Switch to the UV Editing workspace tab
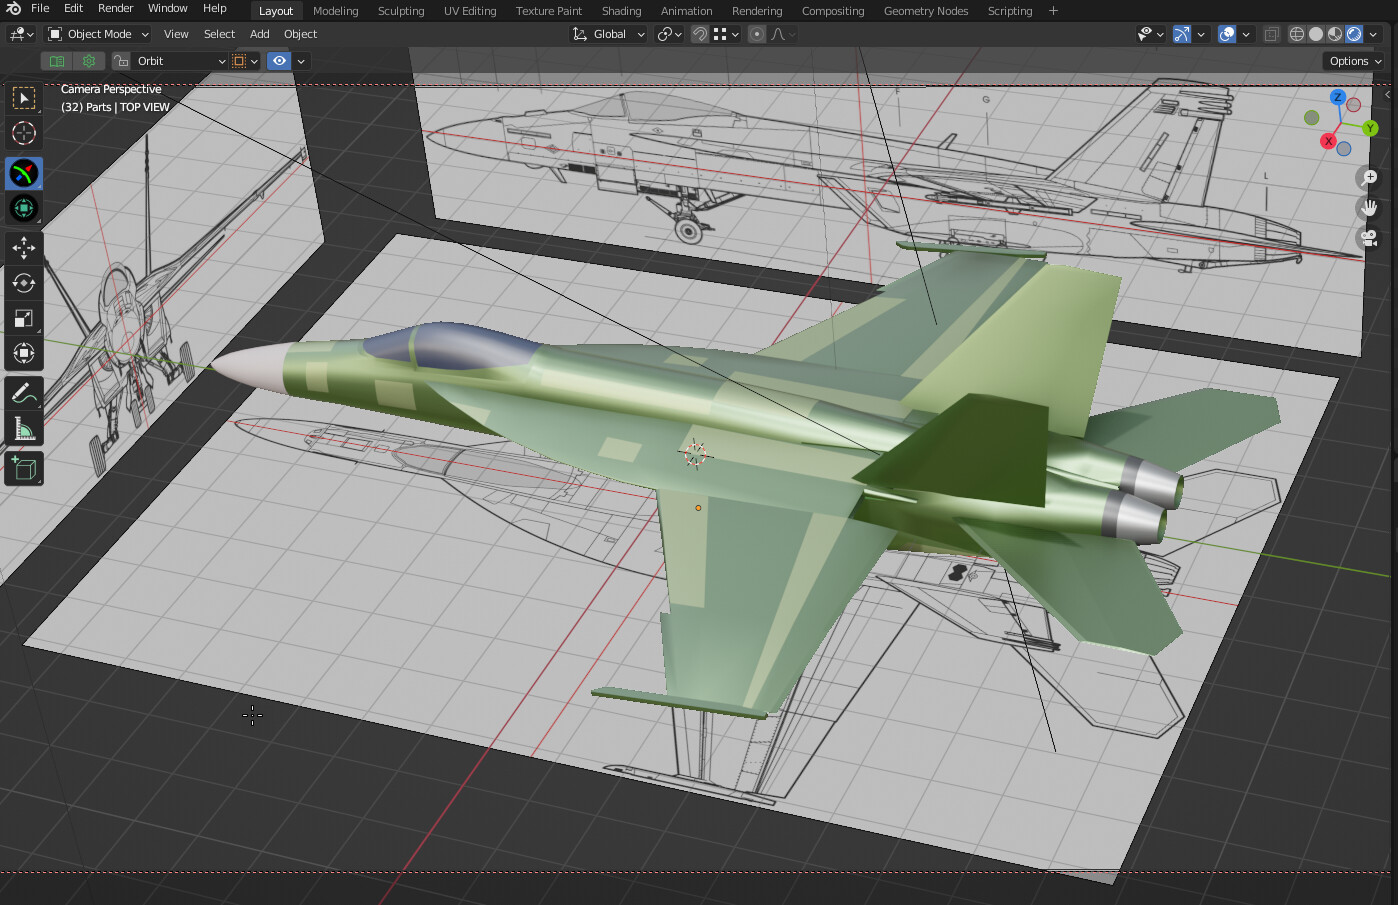Viewport: 1398px width, 905px height. (470, 11)
